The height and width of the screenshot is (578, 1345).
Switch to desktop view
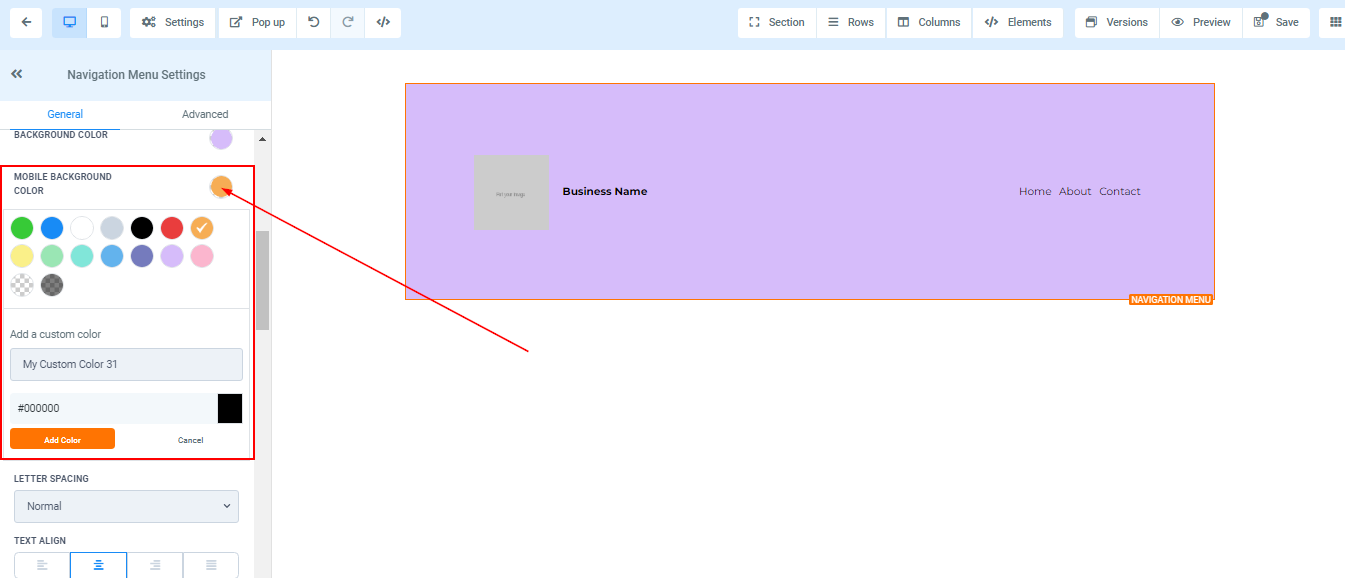[x=69, y=22]
